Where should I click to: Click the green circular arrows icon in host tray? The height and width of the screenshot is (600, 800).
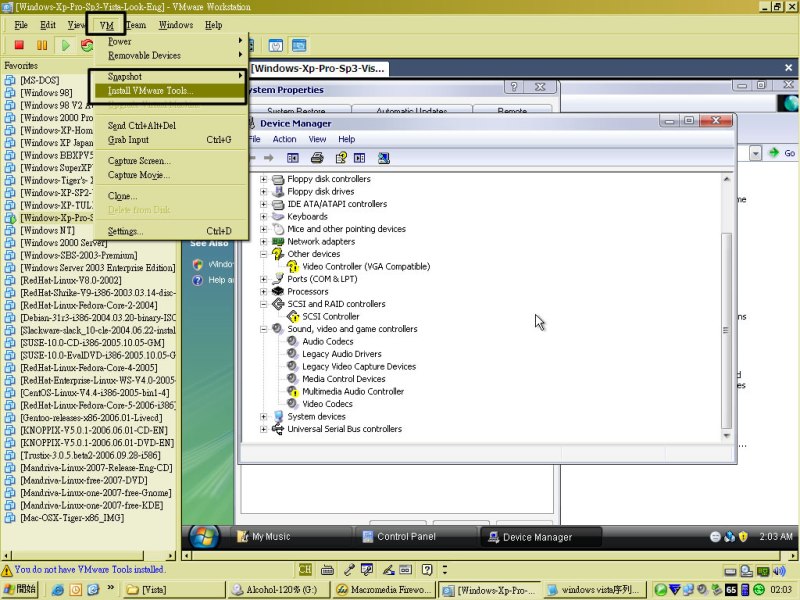[x=759, y=590]
